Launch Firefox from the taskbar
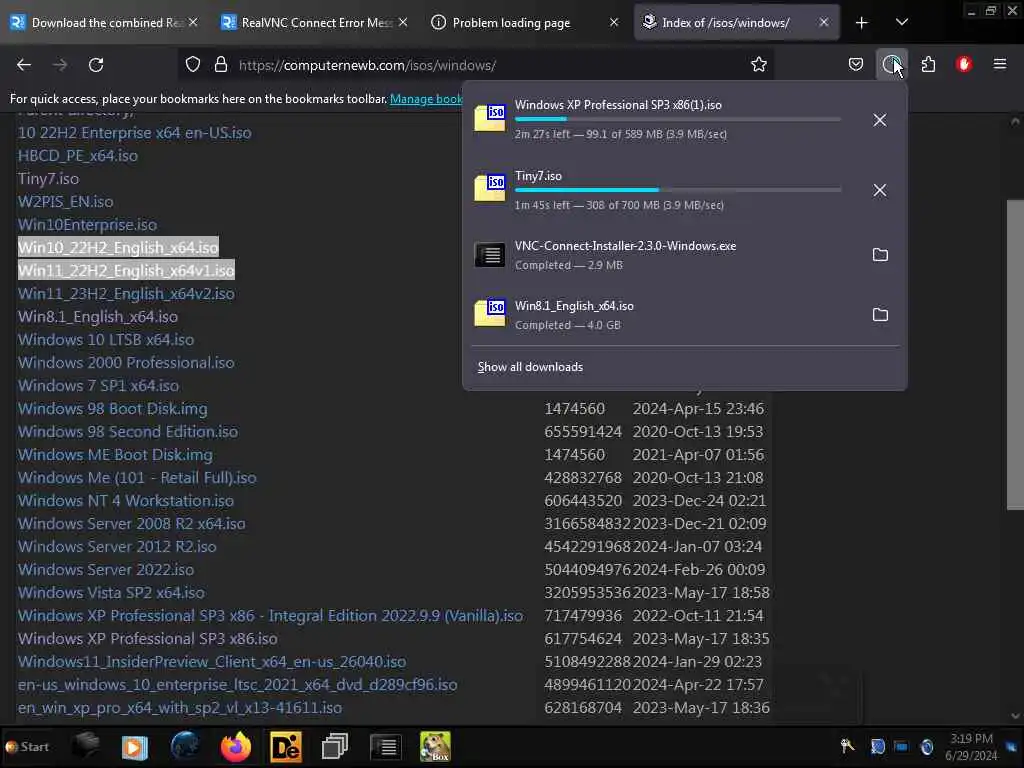The height and width of the screenshot is (768, 1024). pyautogui.click(x=236, y=746)
